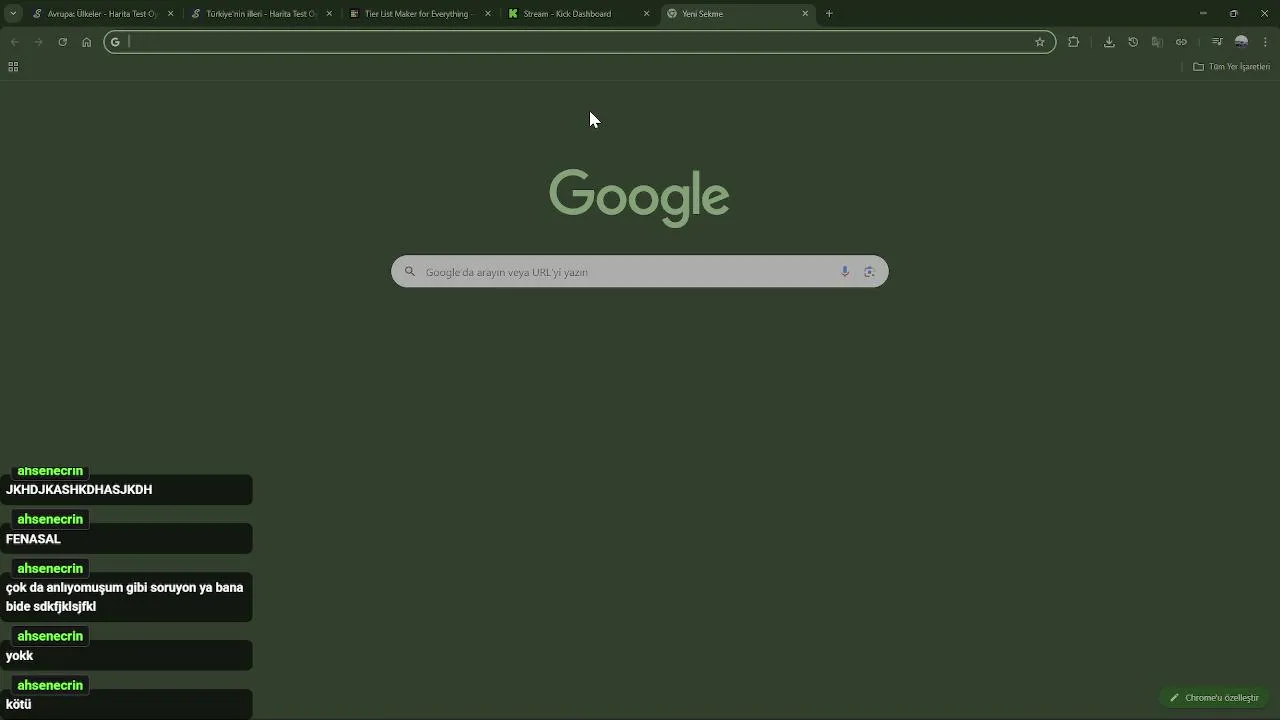
Task: Click the G site icon in address bar
Action: tap(115, 42)
